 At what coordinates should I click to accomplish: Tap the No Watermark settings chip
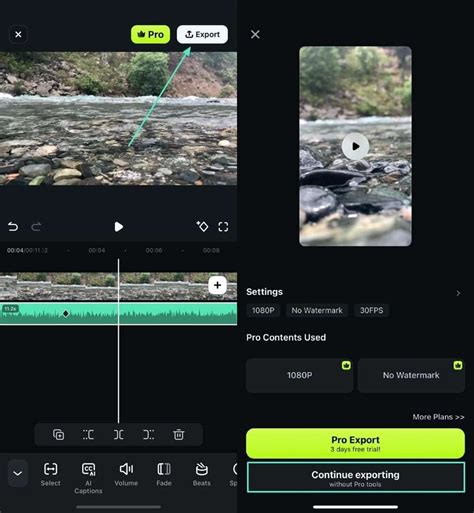[317, 310]
